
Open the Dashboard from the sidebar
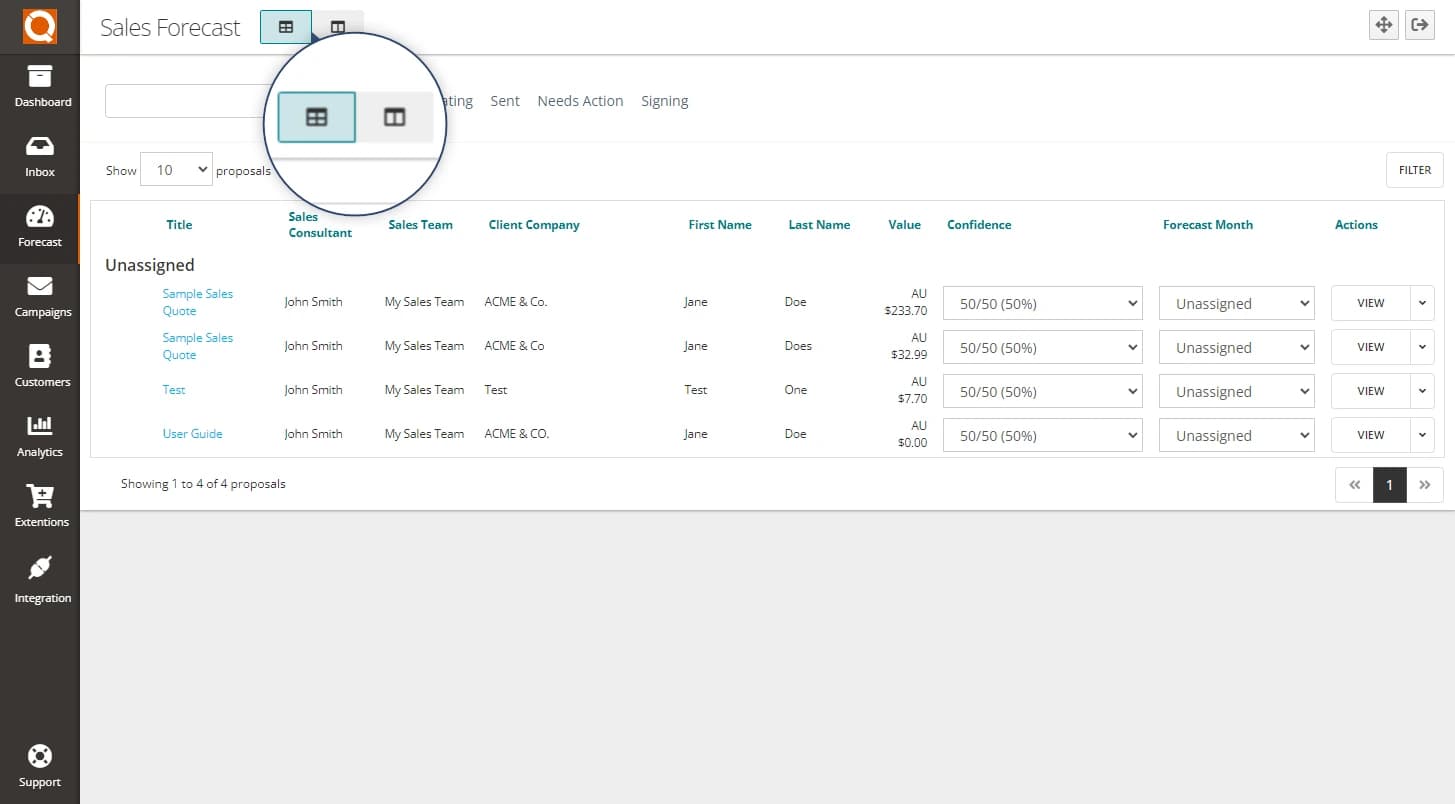tap(40, 85)
